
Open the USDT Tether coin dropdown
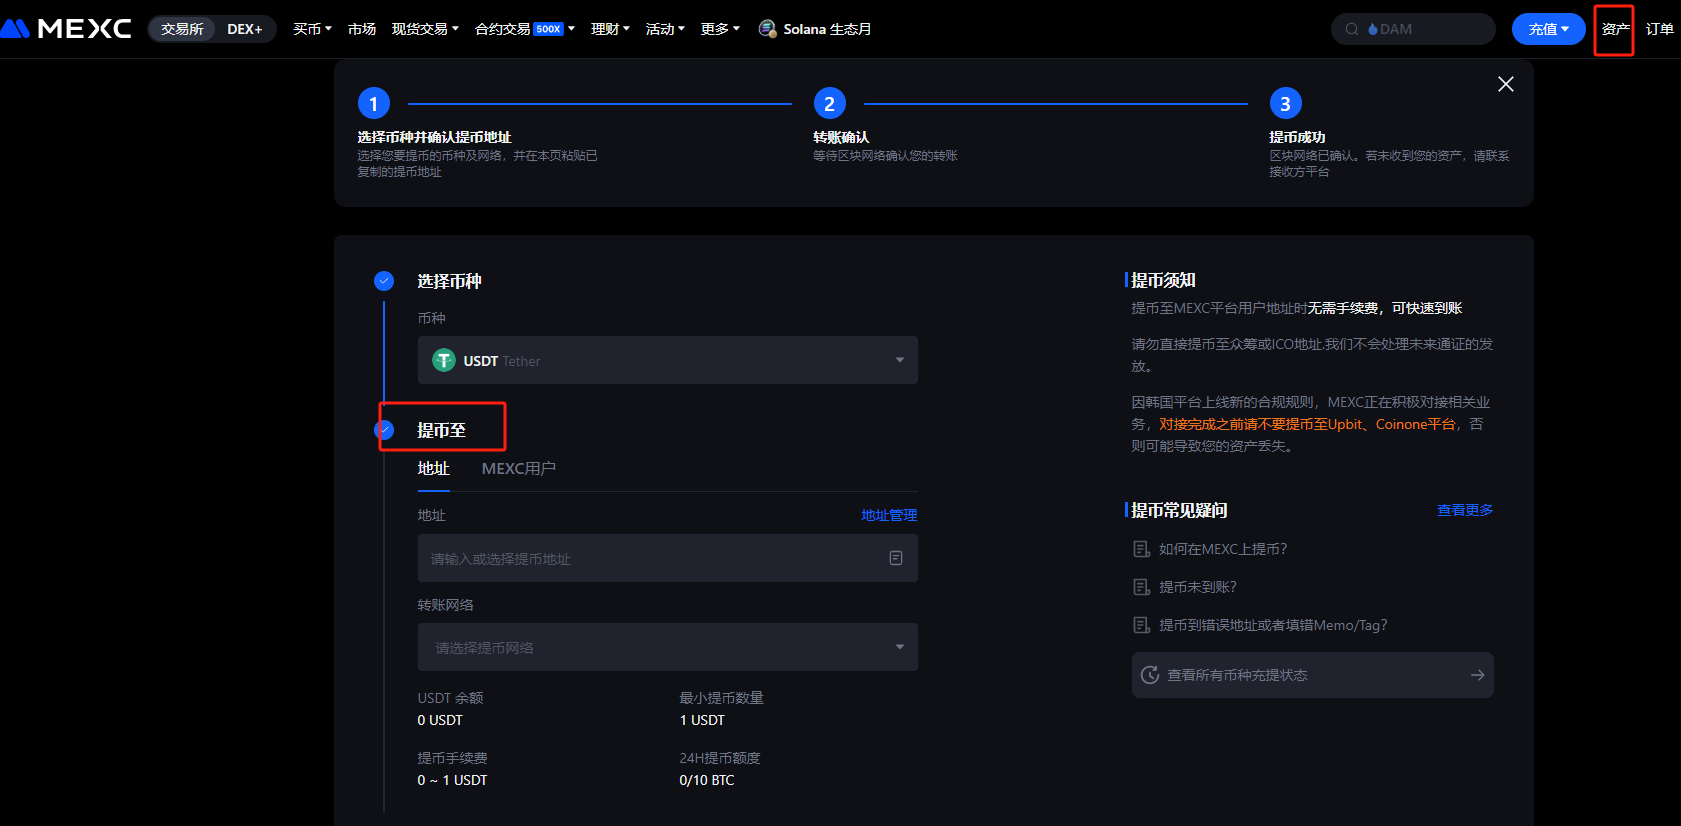668,360
